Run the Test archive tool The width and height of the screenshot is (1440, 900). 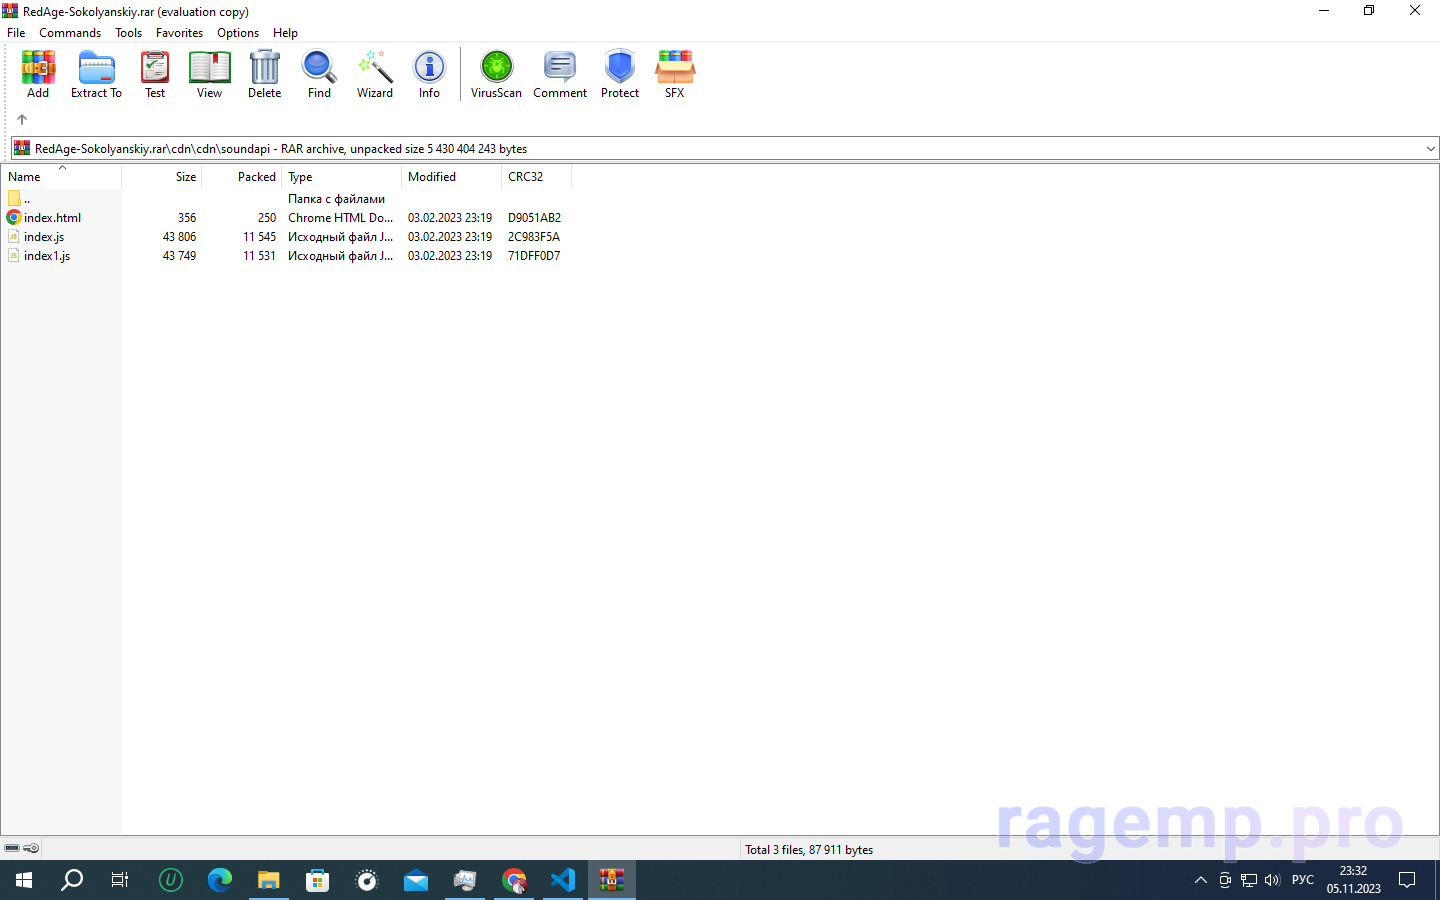(155, 74)
